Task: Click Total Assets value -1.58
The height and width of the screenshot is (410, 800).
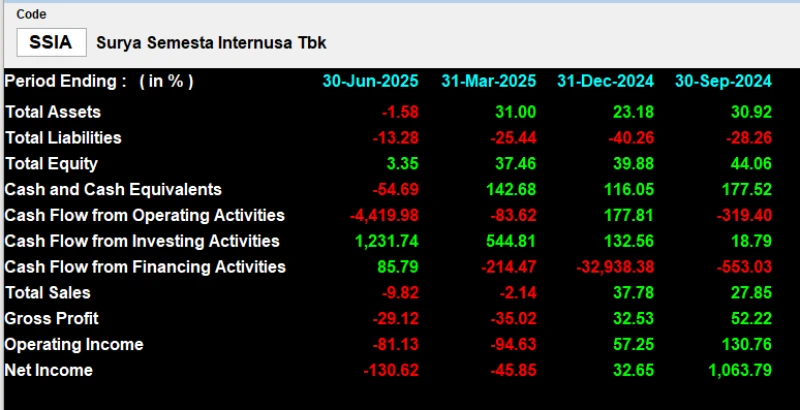Action: (400, 112)
